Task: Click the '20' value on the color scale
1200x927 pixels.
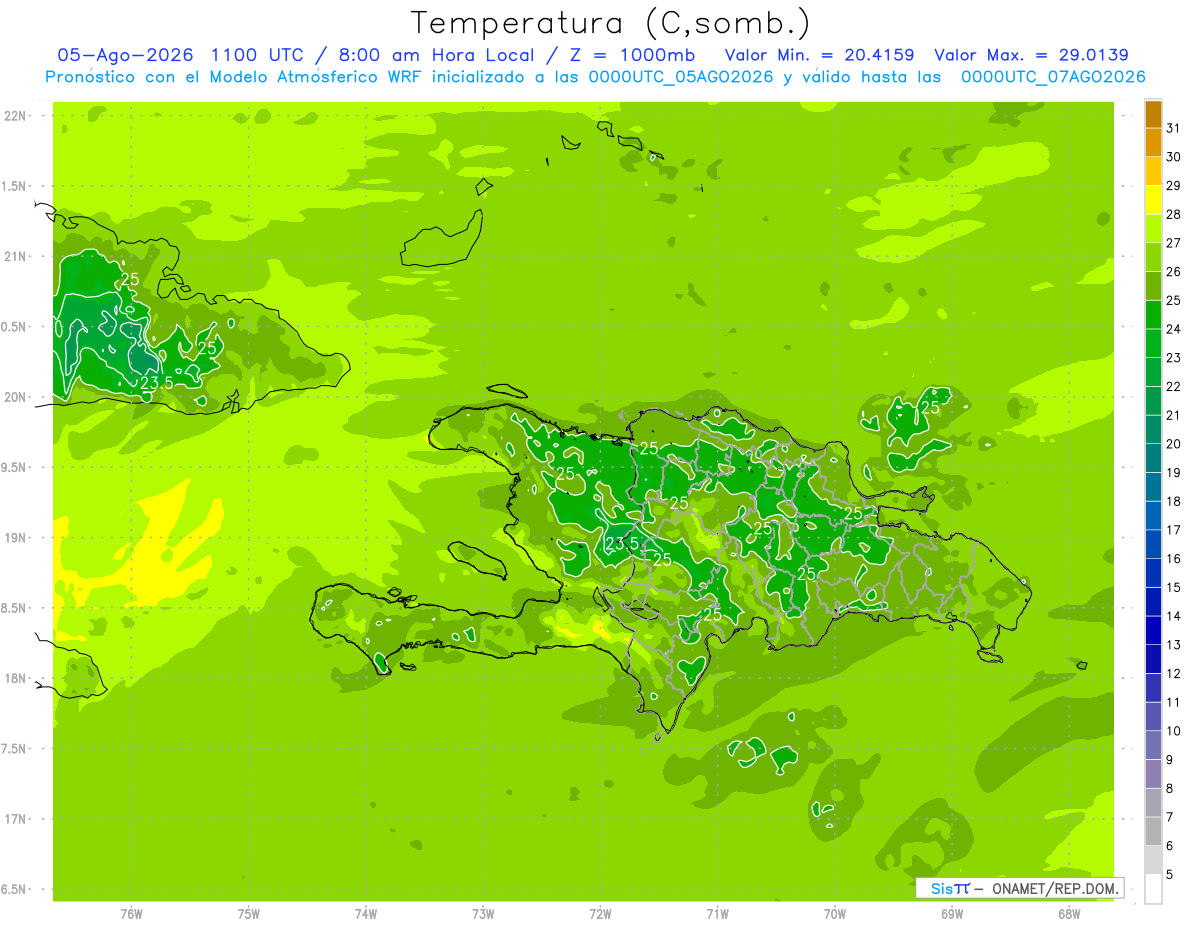Action: pos(1173,443)
